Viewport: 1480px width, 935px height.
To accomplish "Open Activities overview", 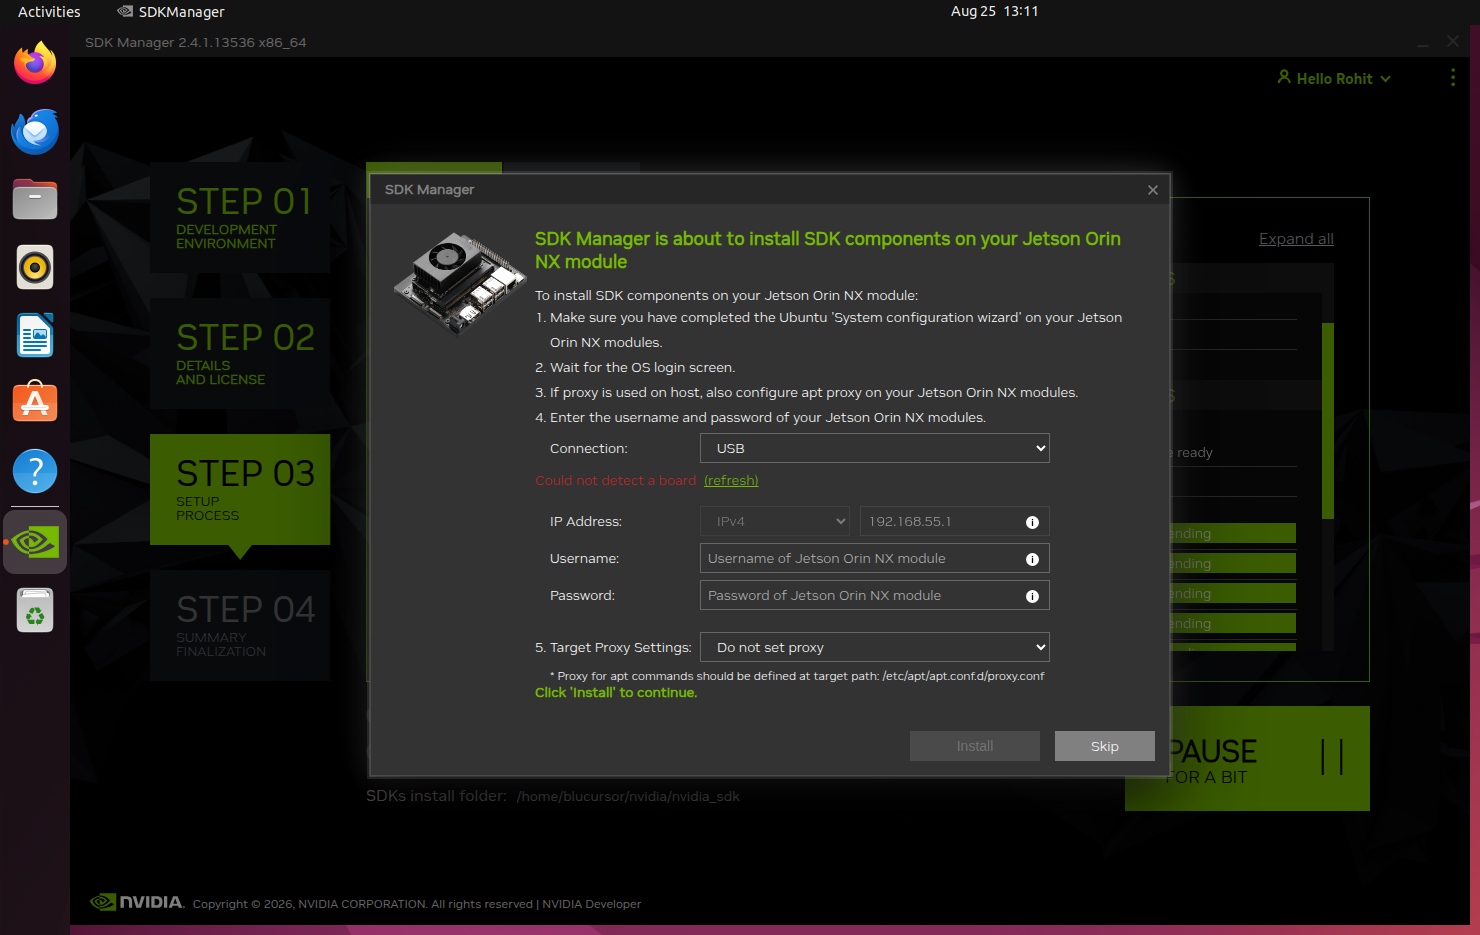I will (x=49, y=12).
